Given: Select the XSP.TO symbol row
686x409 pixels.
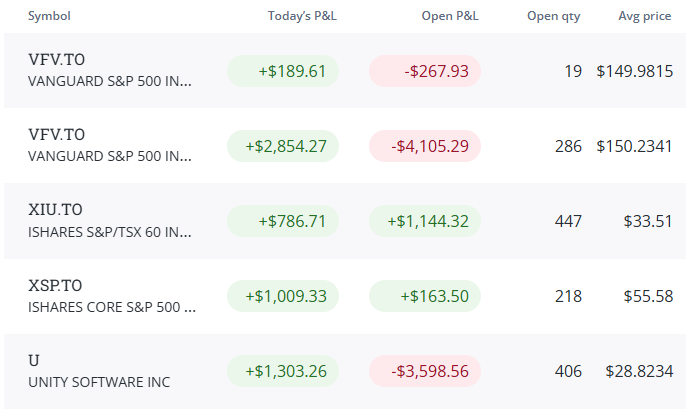Looking at the screenshot, I should 345,296.
